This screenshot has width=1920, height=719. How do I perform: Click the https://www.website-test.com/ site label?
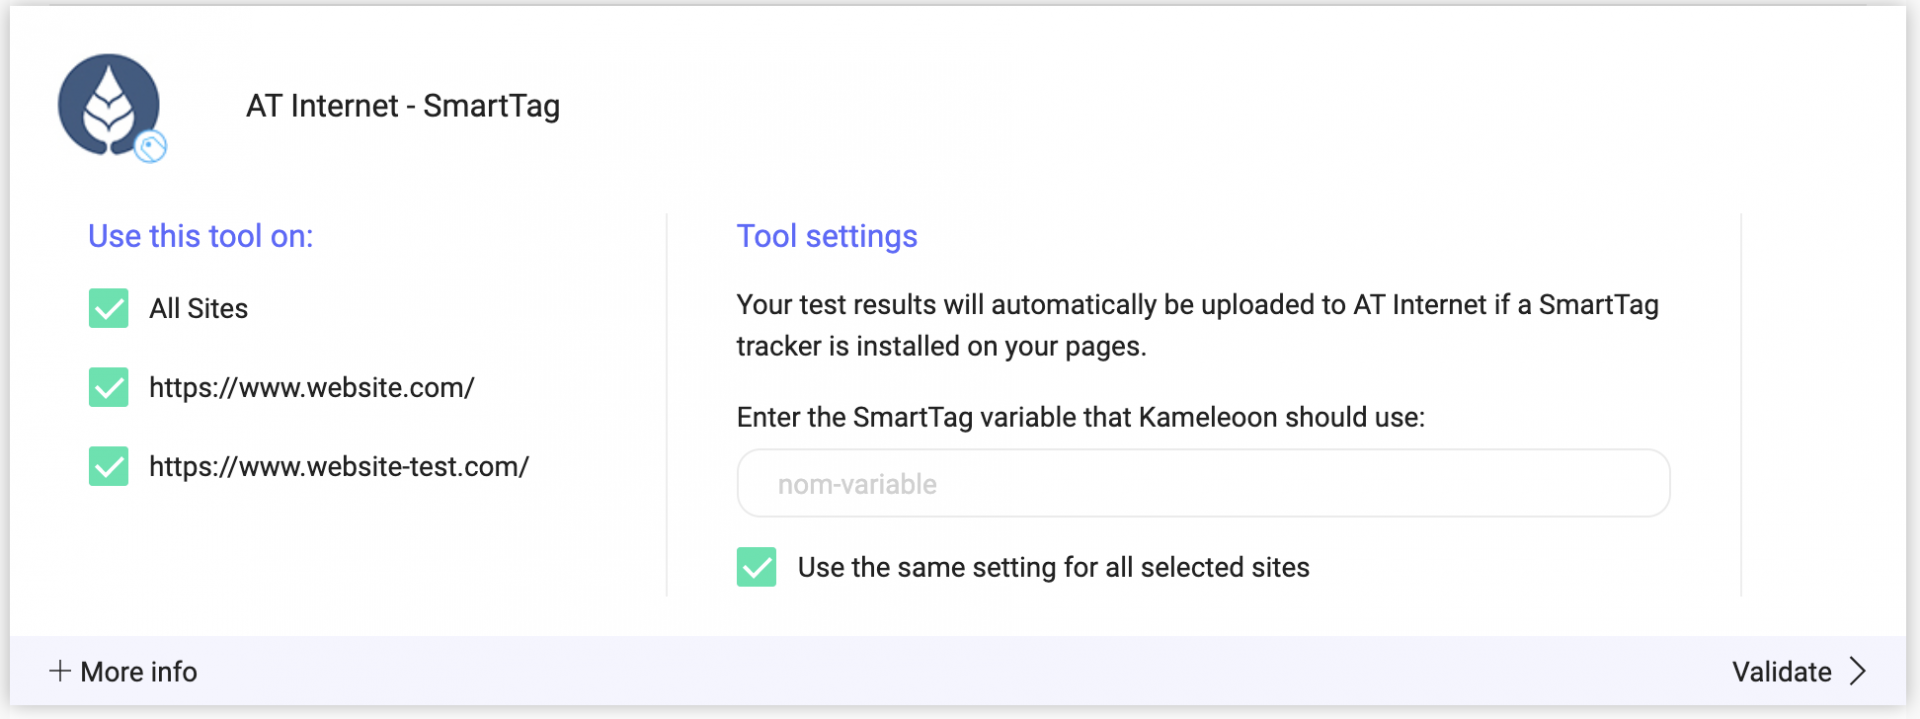pos(339,466)
